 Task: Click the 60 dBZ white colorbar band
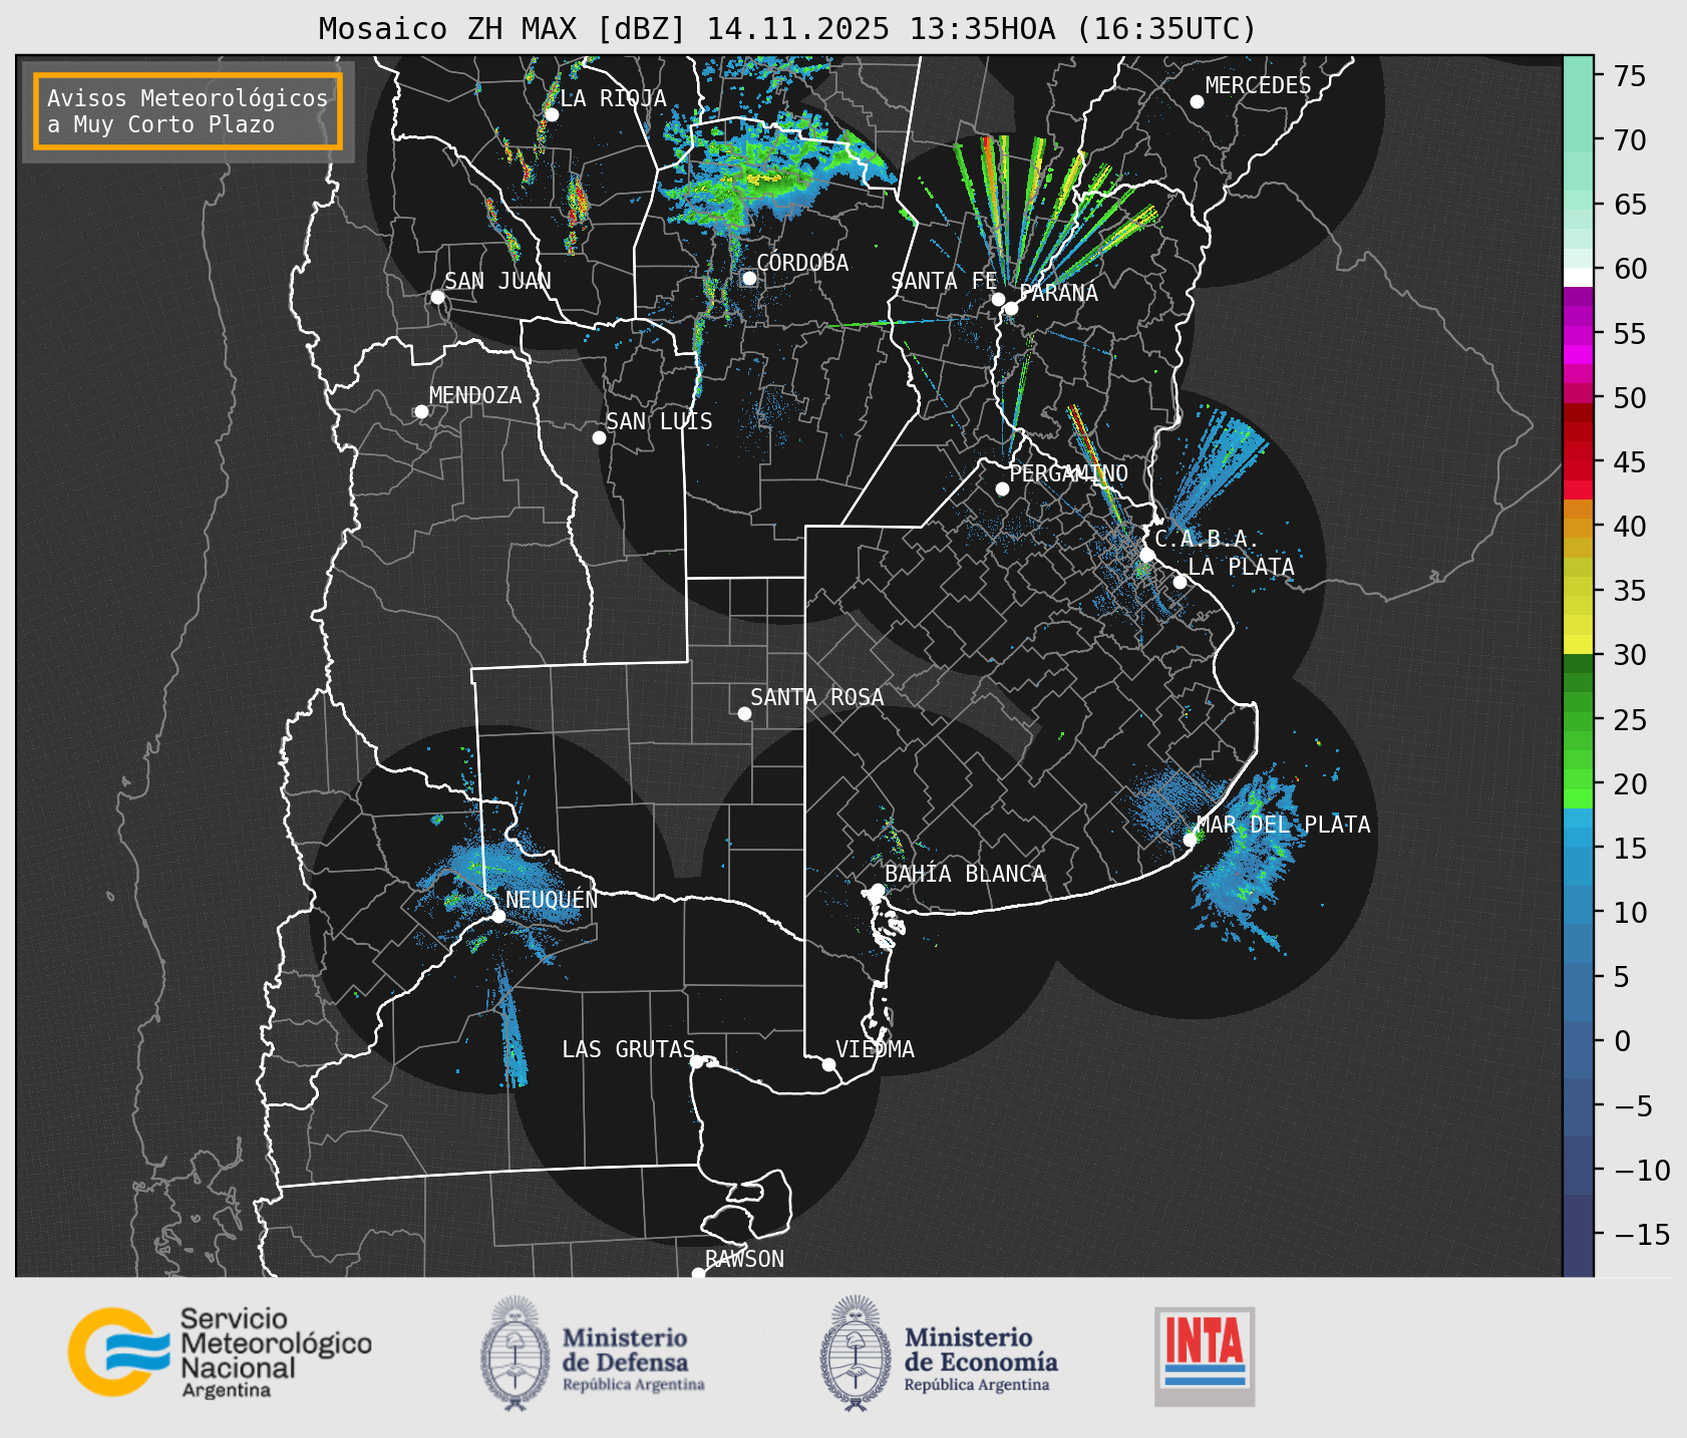1577,276
